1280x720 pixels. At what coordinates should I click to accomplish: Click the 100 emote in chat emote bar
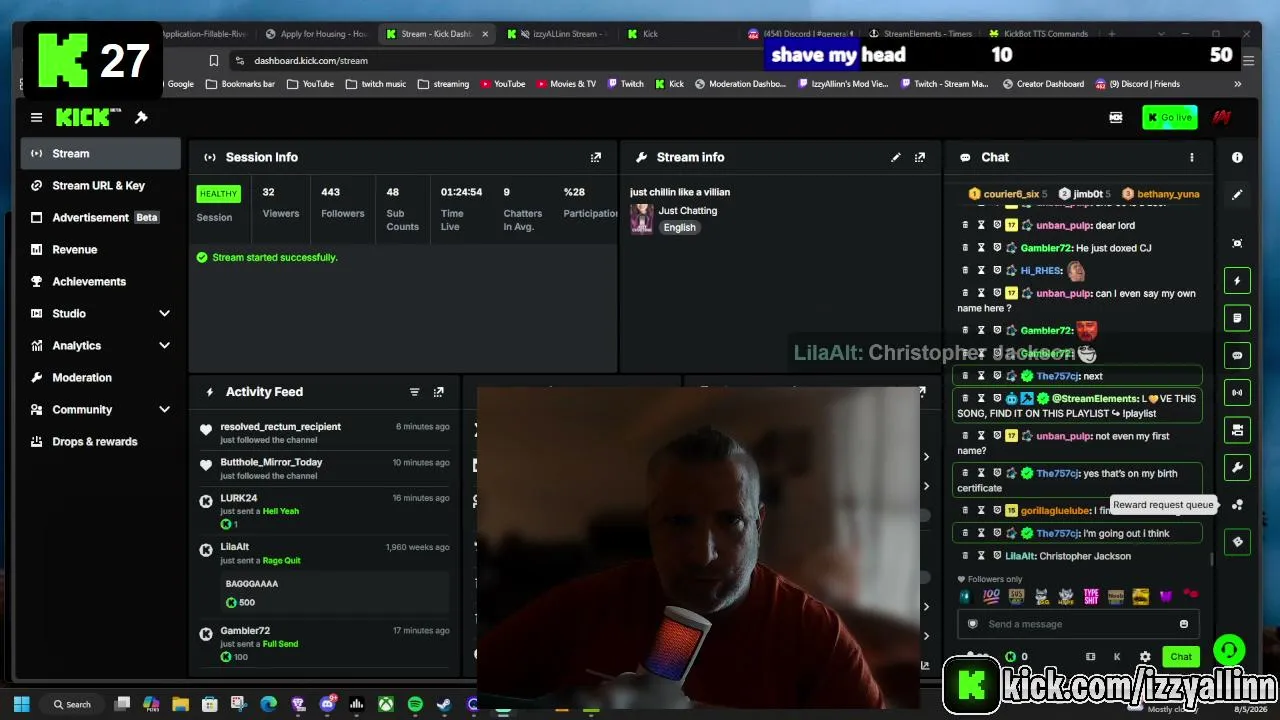click(991, 596)
